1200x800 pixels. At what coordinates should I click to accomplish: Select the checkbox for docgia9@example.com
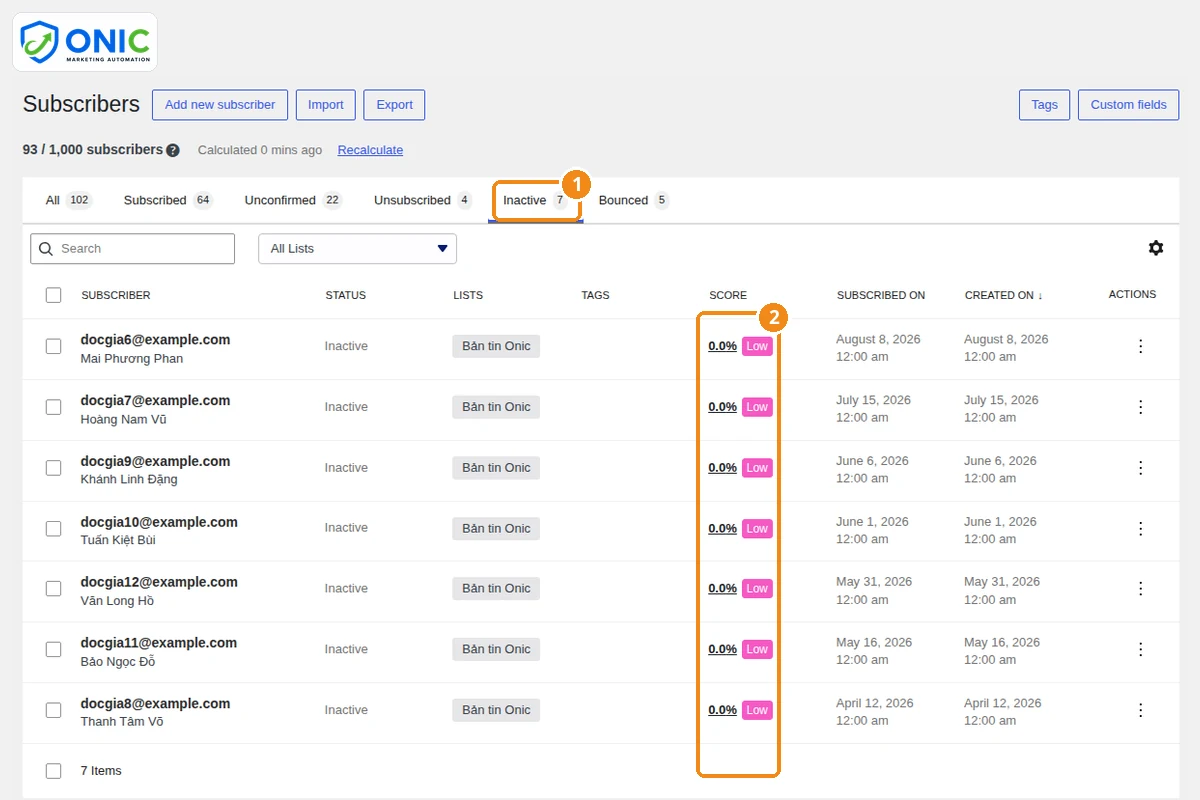[x=54, y=468]
